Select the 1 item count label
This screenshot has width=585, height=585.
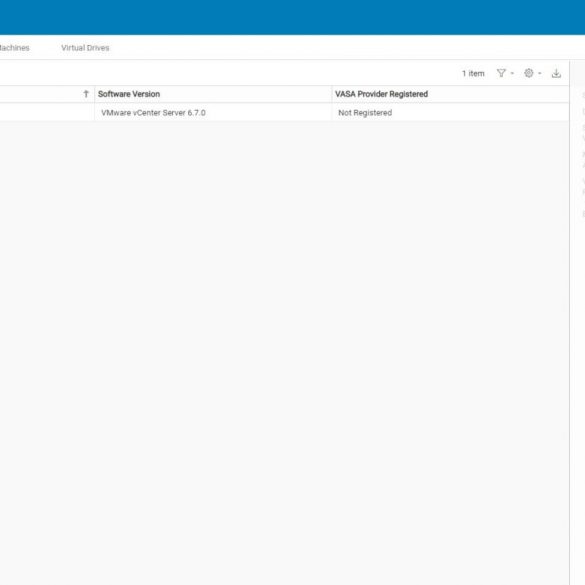(473, 73)
